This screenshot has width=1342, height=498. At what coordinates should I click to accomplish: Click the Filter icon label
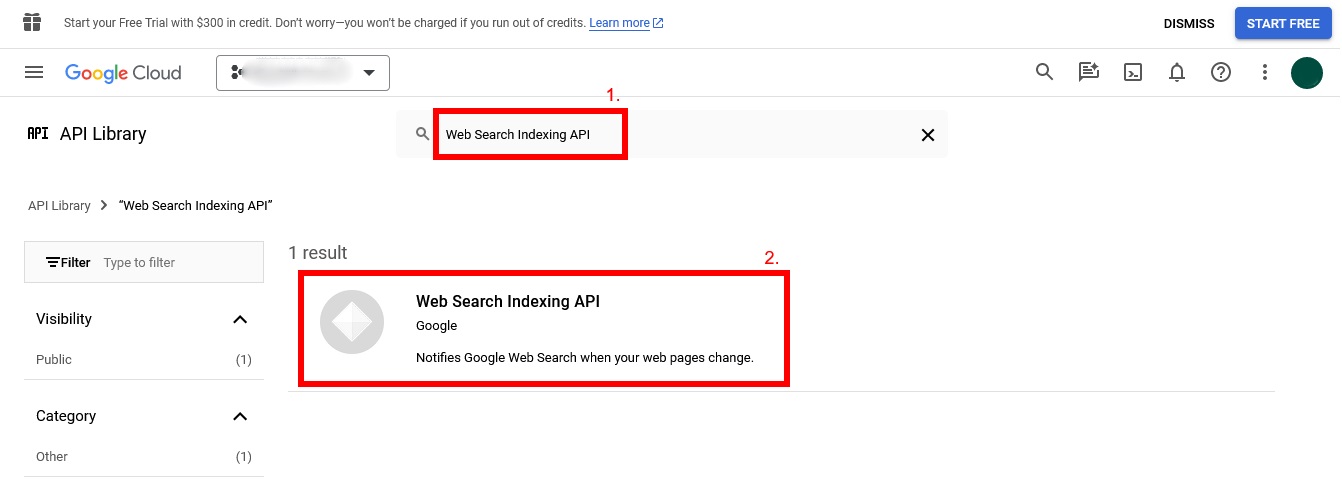[68, 262]
